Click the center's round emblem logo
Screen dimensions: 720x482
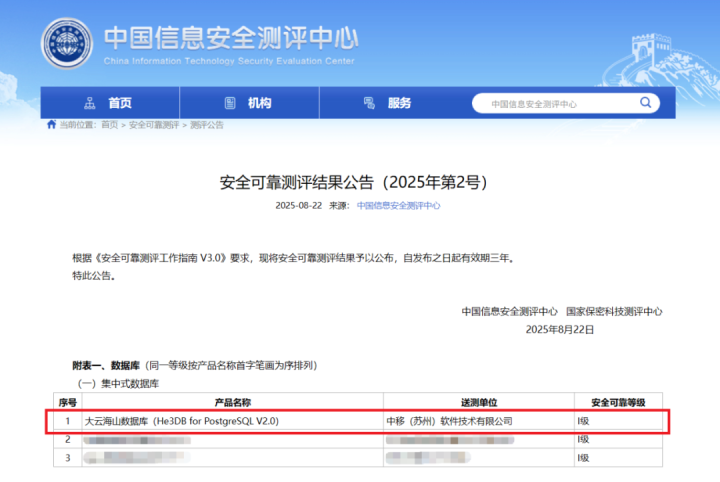click(x=67, y=44)
